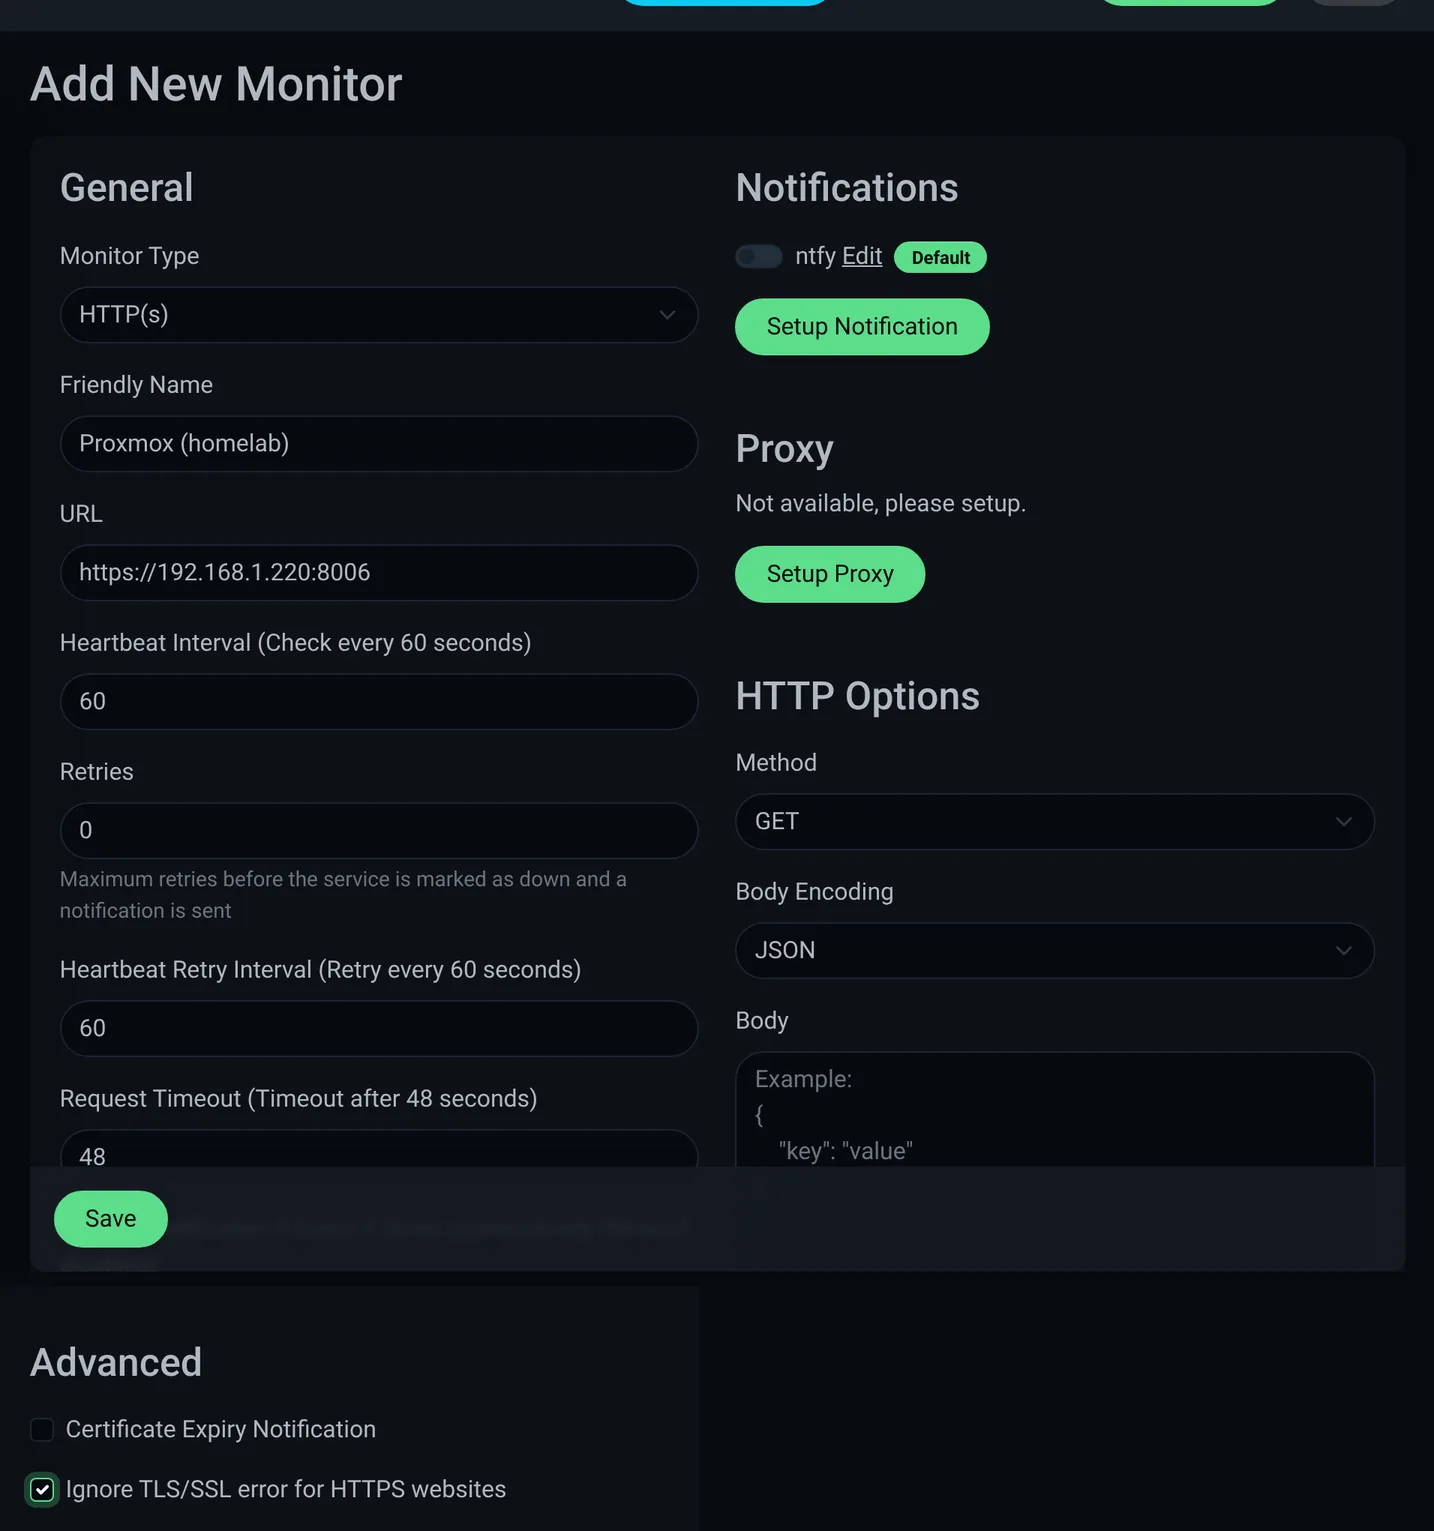Screen dimensions: 1434x1531
Task: Click the 'Advanced' section heading
Action: pos(116,1362)
